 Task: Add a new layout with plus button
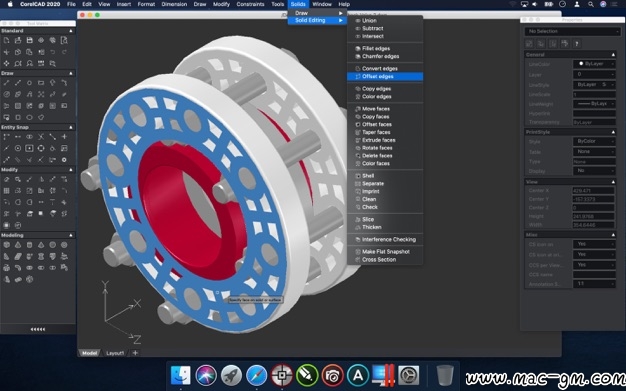point(135,353)
